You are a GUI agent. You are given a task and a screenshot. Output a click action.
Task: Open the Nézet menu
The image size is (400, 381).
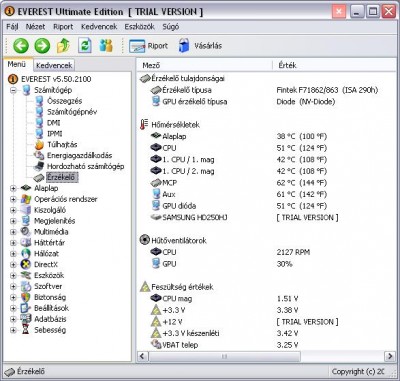(x=35, y=27)
